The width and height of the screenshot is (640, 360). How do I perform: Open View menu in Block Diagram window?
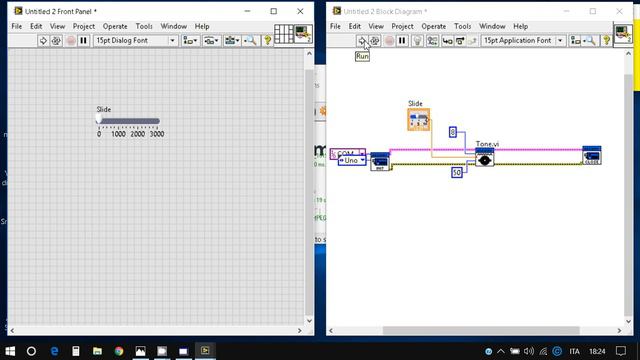(x=376, y=26)
